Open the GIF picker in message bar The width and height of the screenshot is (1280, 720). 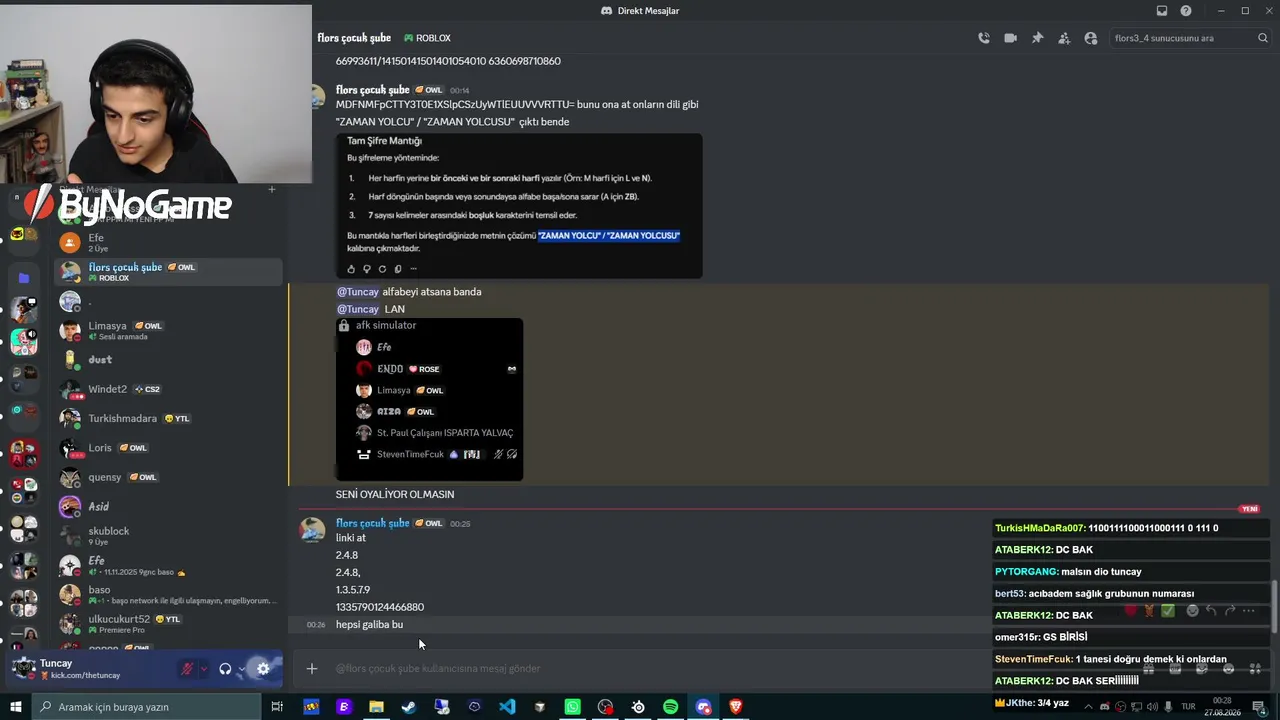(x=1175, y=669)
